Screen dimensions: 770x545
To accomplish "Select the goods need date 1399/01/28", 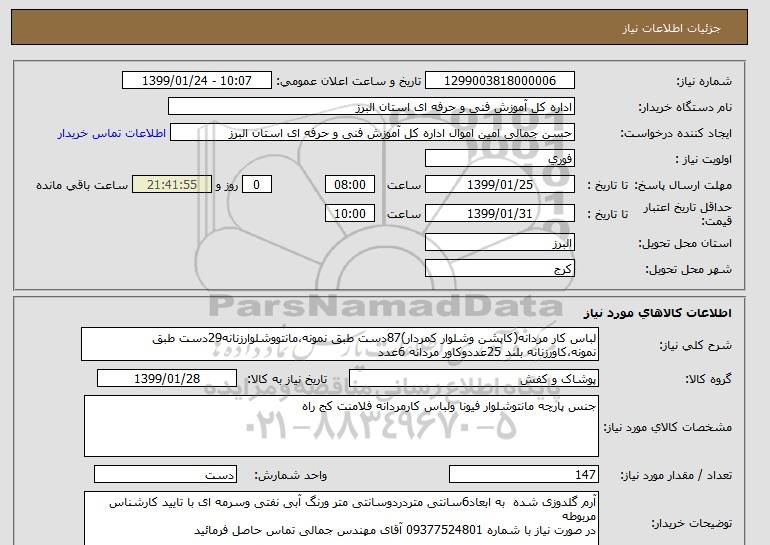I will (x=167, y=379).
